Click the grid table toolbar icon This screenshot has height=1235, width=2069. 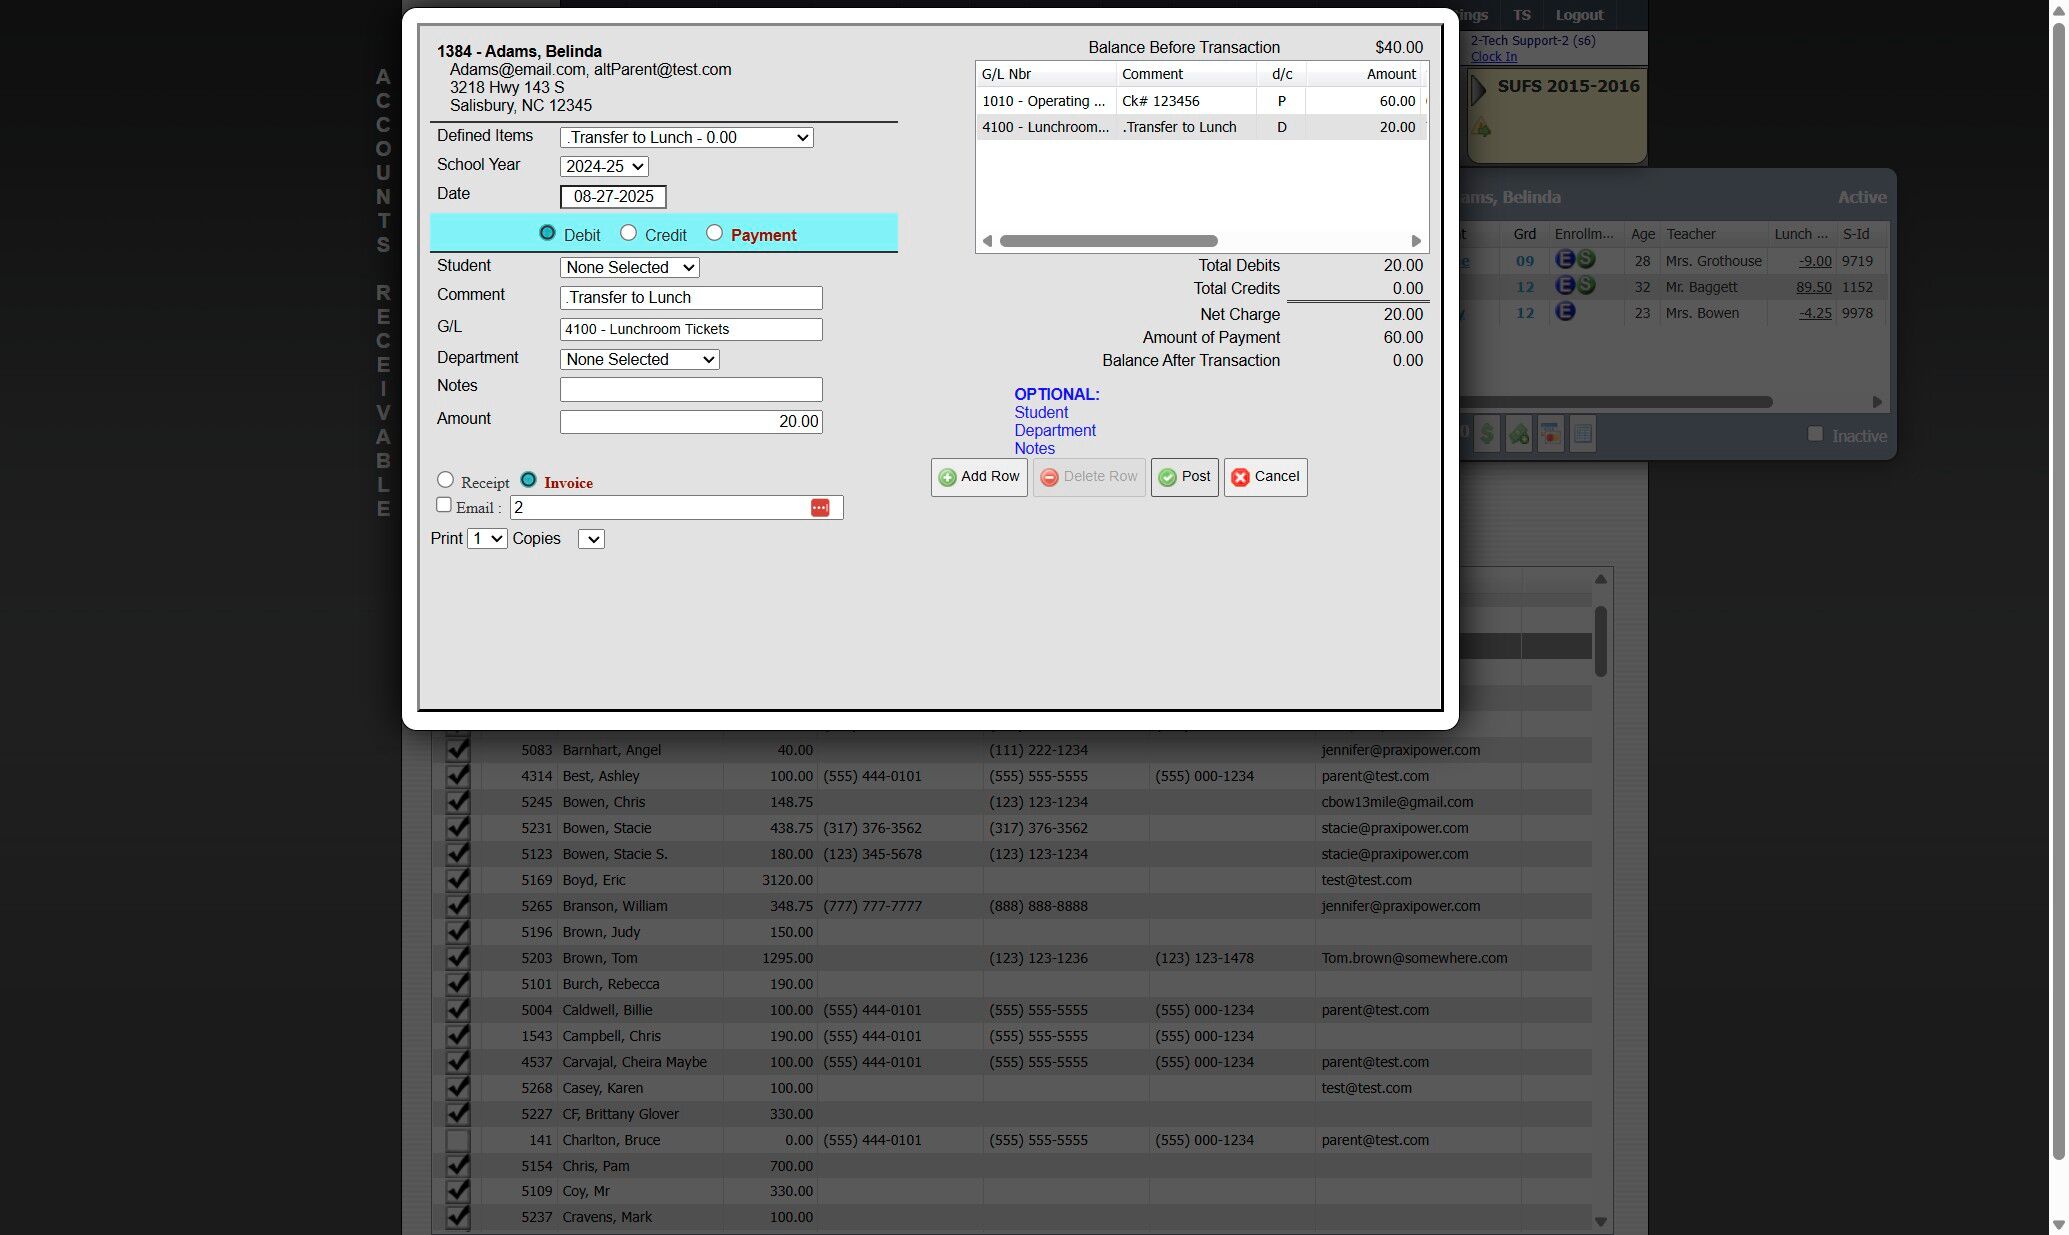click(1582, 434)
